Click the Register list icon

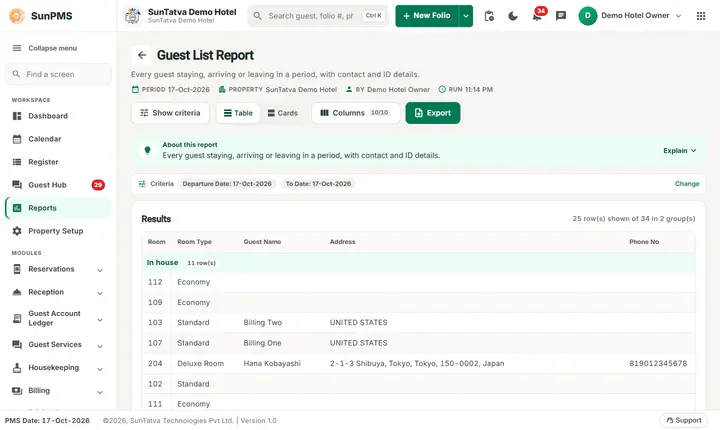point(17,162)
